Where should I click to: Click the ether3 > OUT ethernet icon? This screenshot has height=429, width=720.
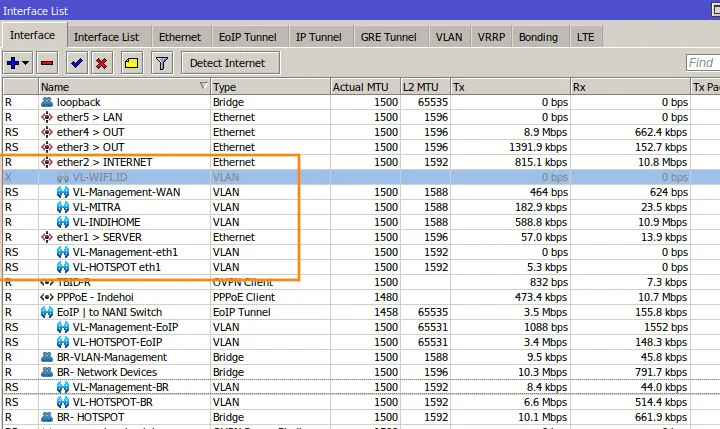tap(47, 147)
